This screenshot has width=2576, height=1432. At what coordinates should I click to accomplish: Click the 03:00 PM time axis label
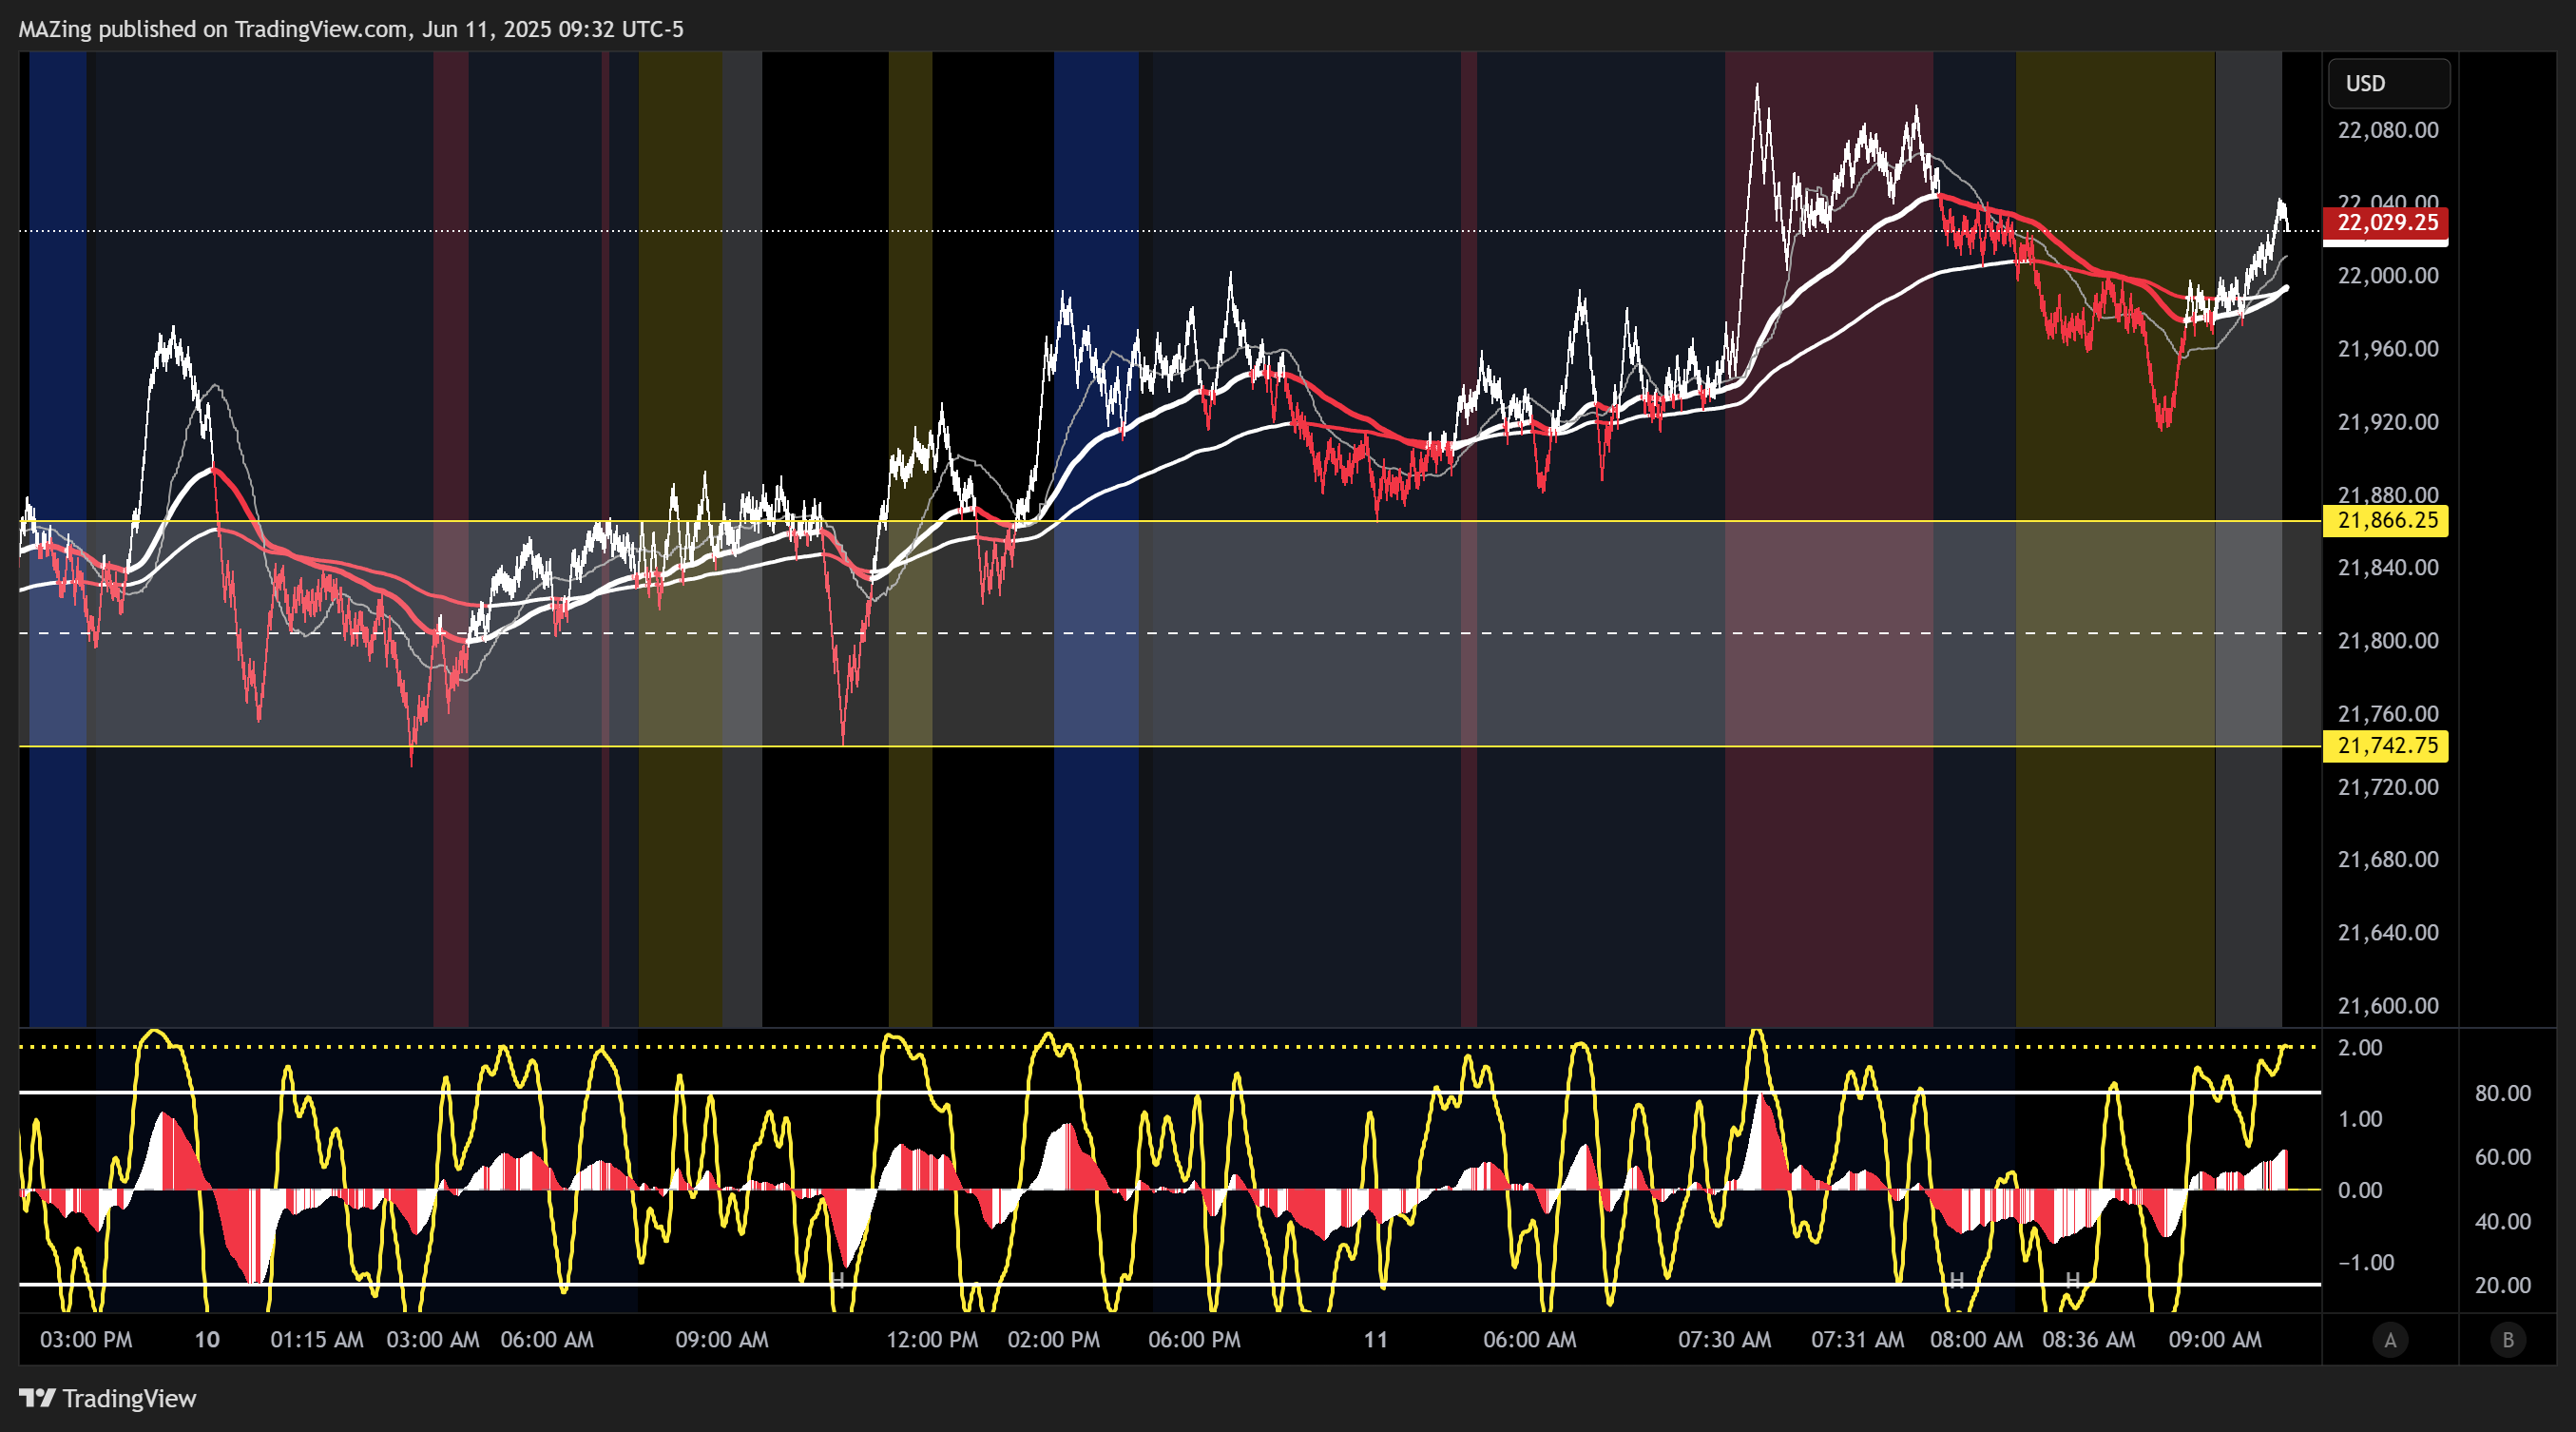[x=86, y=1339]
